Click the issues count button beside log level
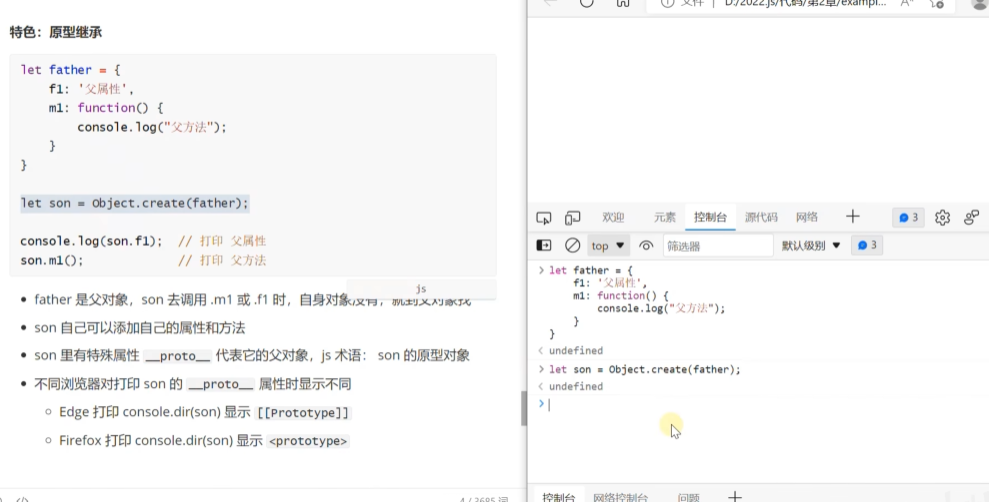This screenshot has height=502, width=989. click(867, 245)
